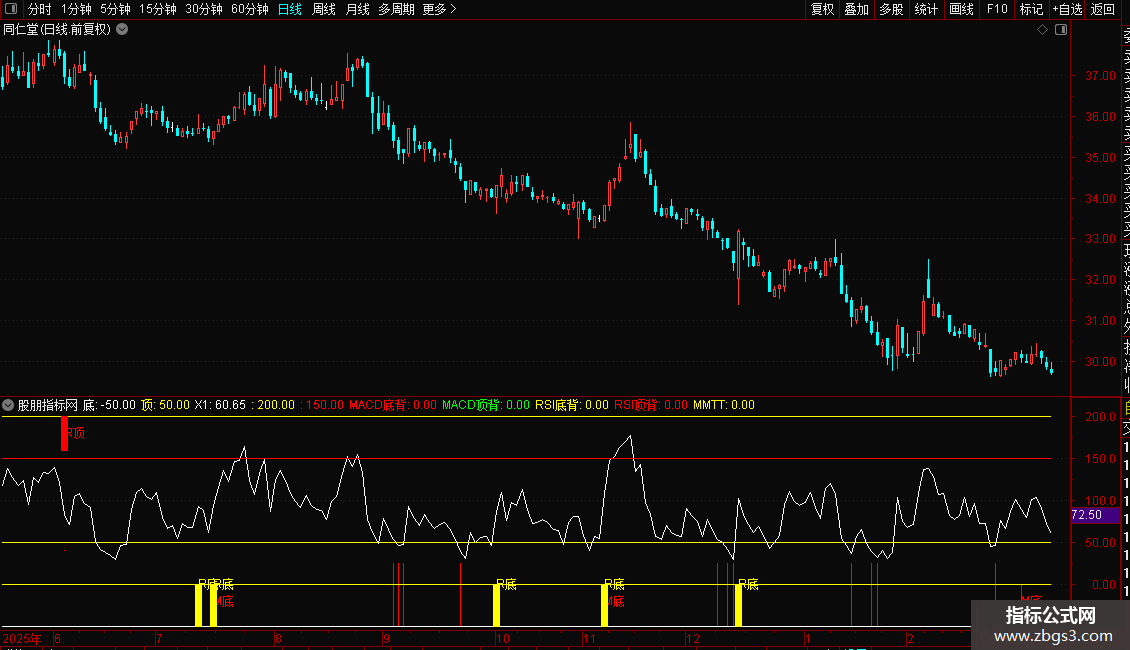
Task: Click the MMTT: 0.00 readout
Action: click(x=724, y=405)
